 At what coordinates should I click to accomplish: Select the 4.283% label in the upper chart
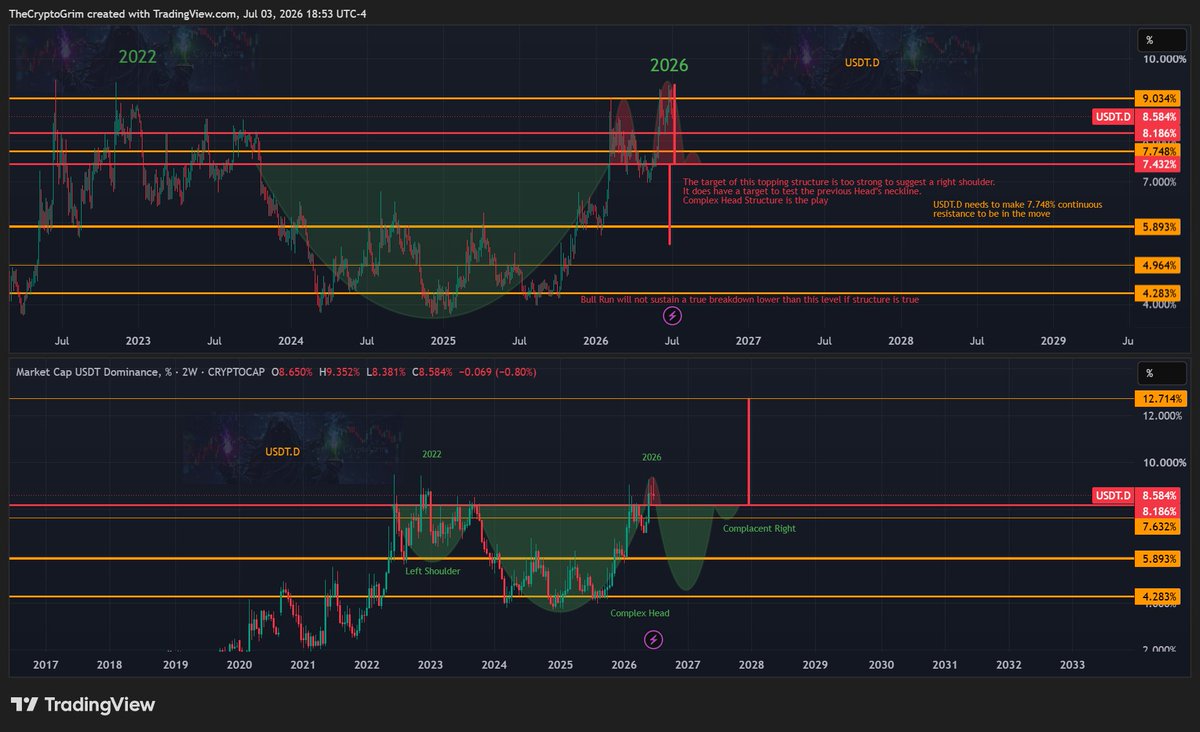[1158, 293]
